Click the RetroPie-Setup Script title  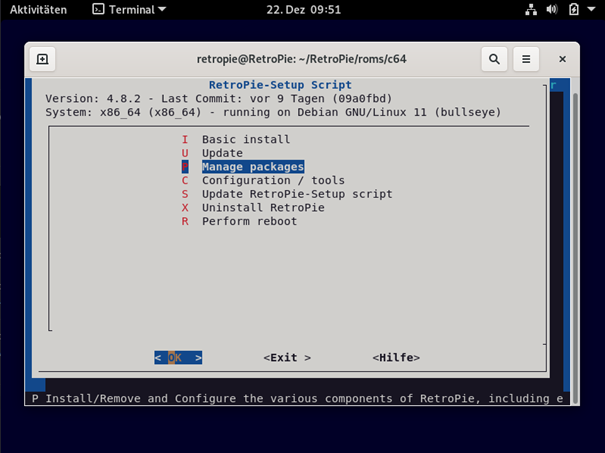280,85
